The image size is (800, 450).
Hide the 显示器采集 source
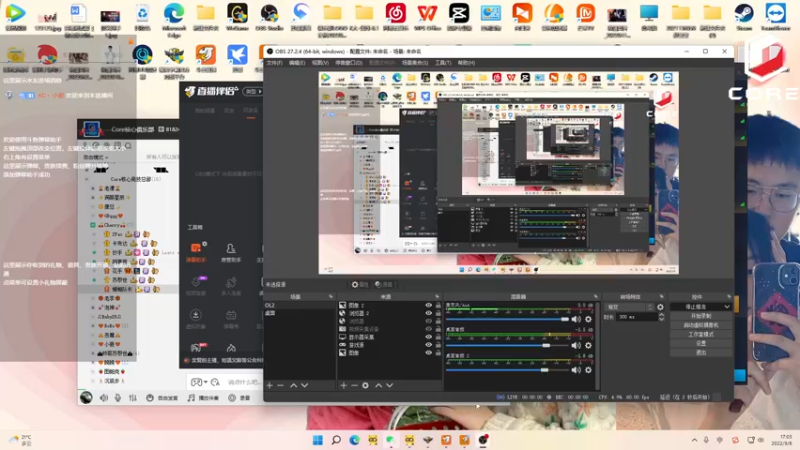click(429, 337)
